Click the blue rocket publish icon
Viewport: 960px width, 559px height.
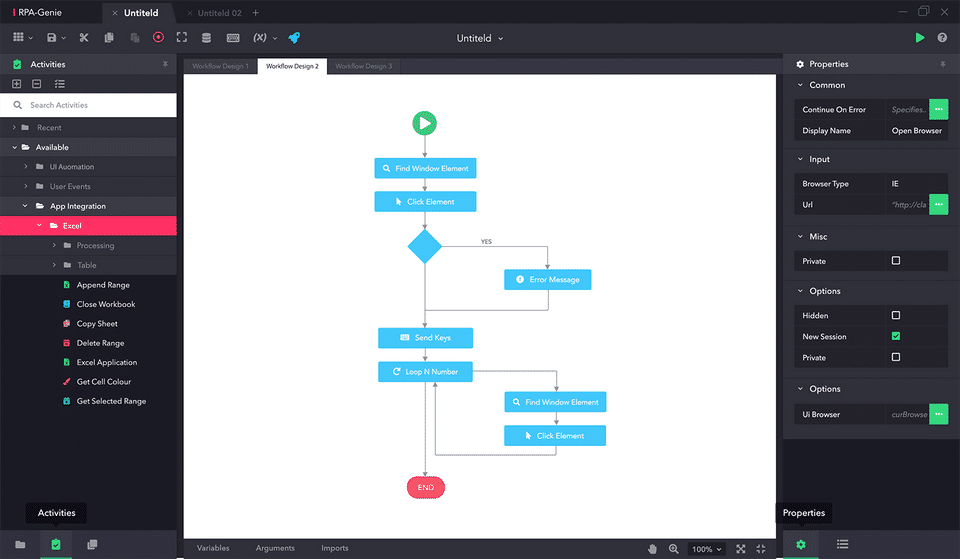tap(294, 38)
